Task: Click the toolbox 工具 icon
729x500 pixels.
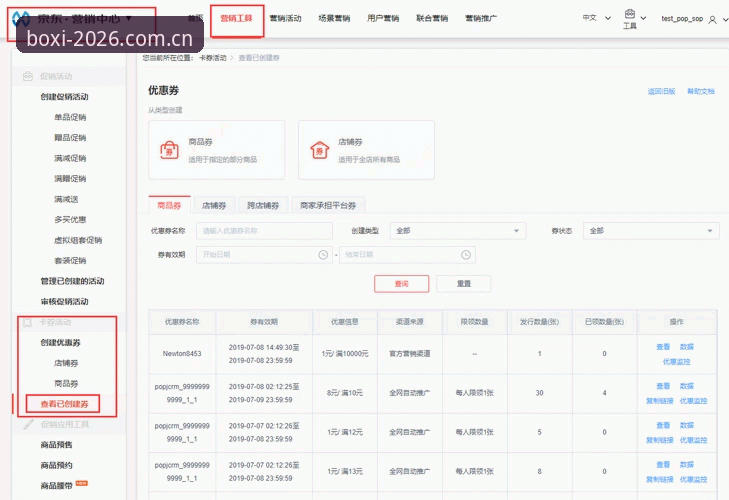Action: [x=630, y=14]
